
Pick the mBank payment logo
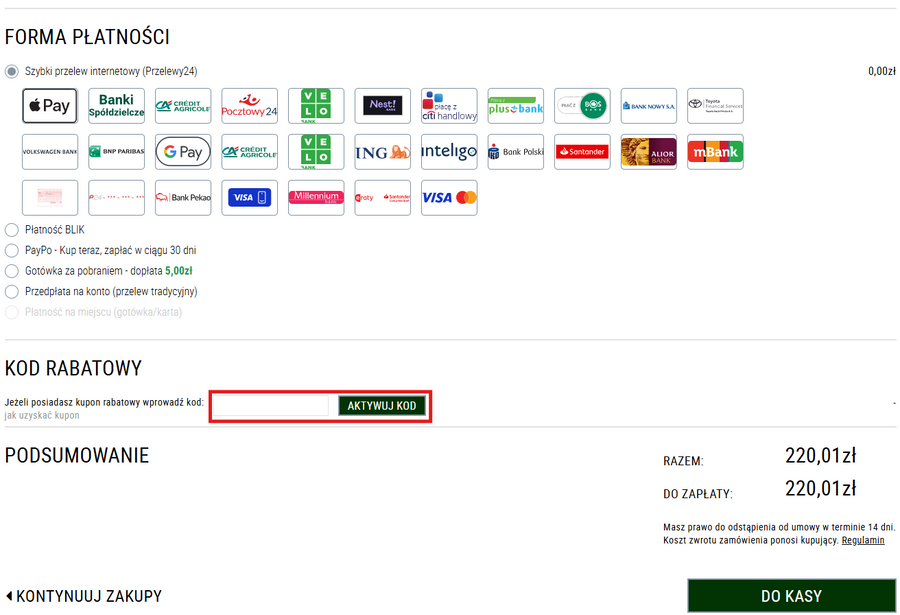(715, 152)
